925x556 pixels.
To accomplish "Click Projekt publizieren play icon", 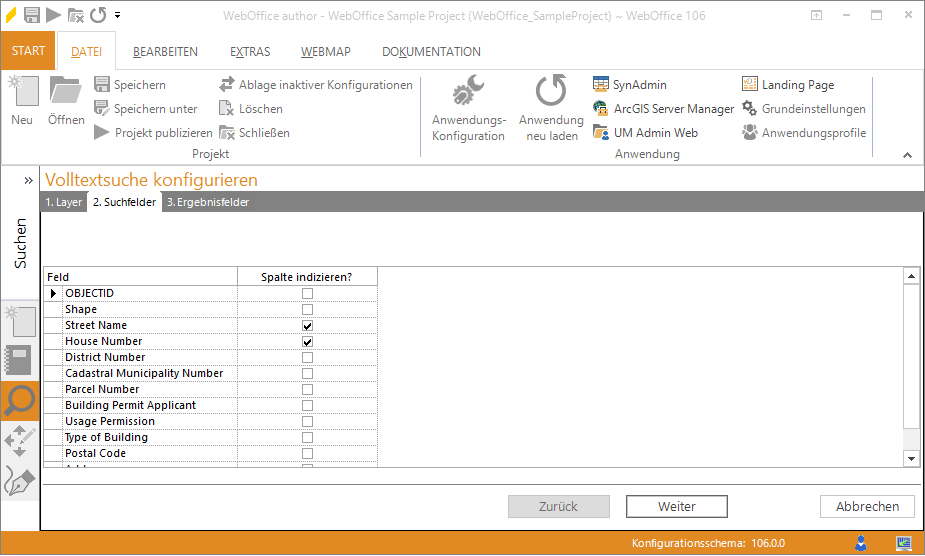I will pyautogui.click(x=102, y=133).
